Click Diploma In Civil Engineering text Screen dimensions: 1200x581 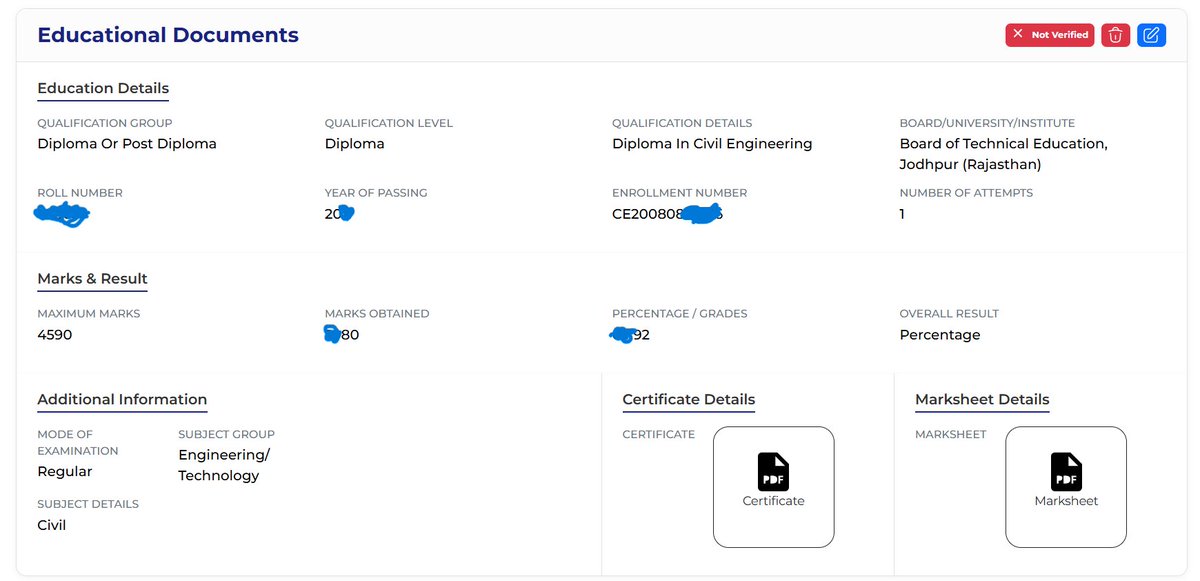coord(712,144)
